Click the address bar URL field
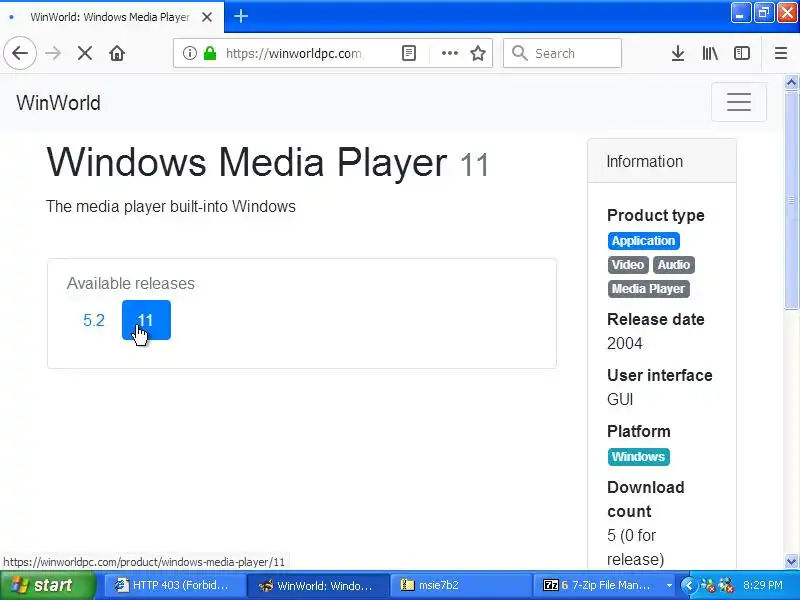Image resolution: width=800 pixels, height=600 pixels. 293,53
